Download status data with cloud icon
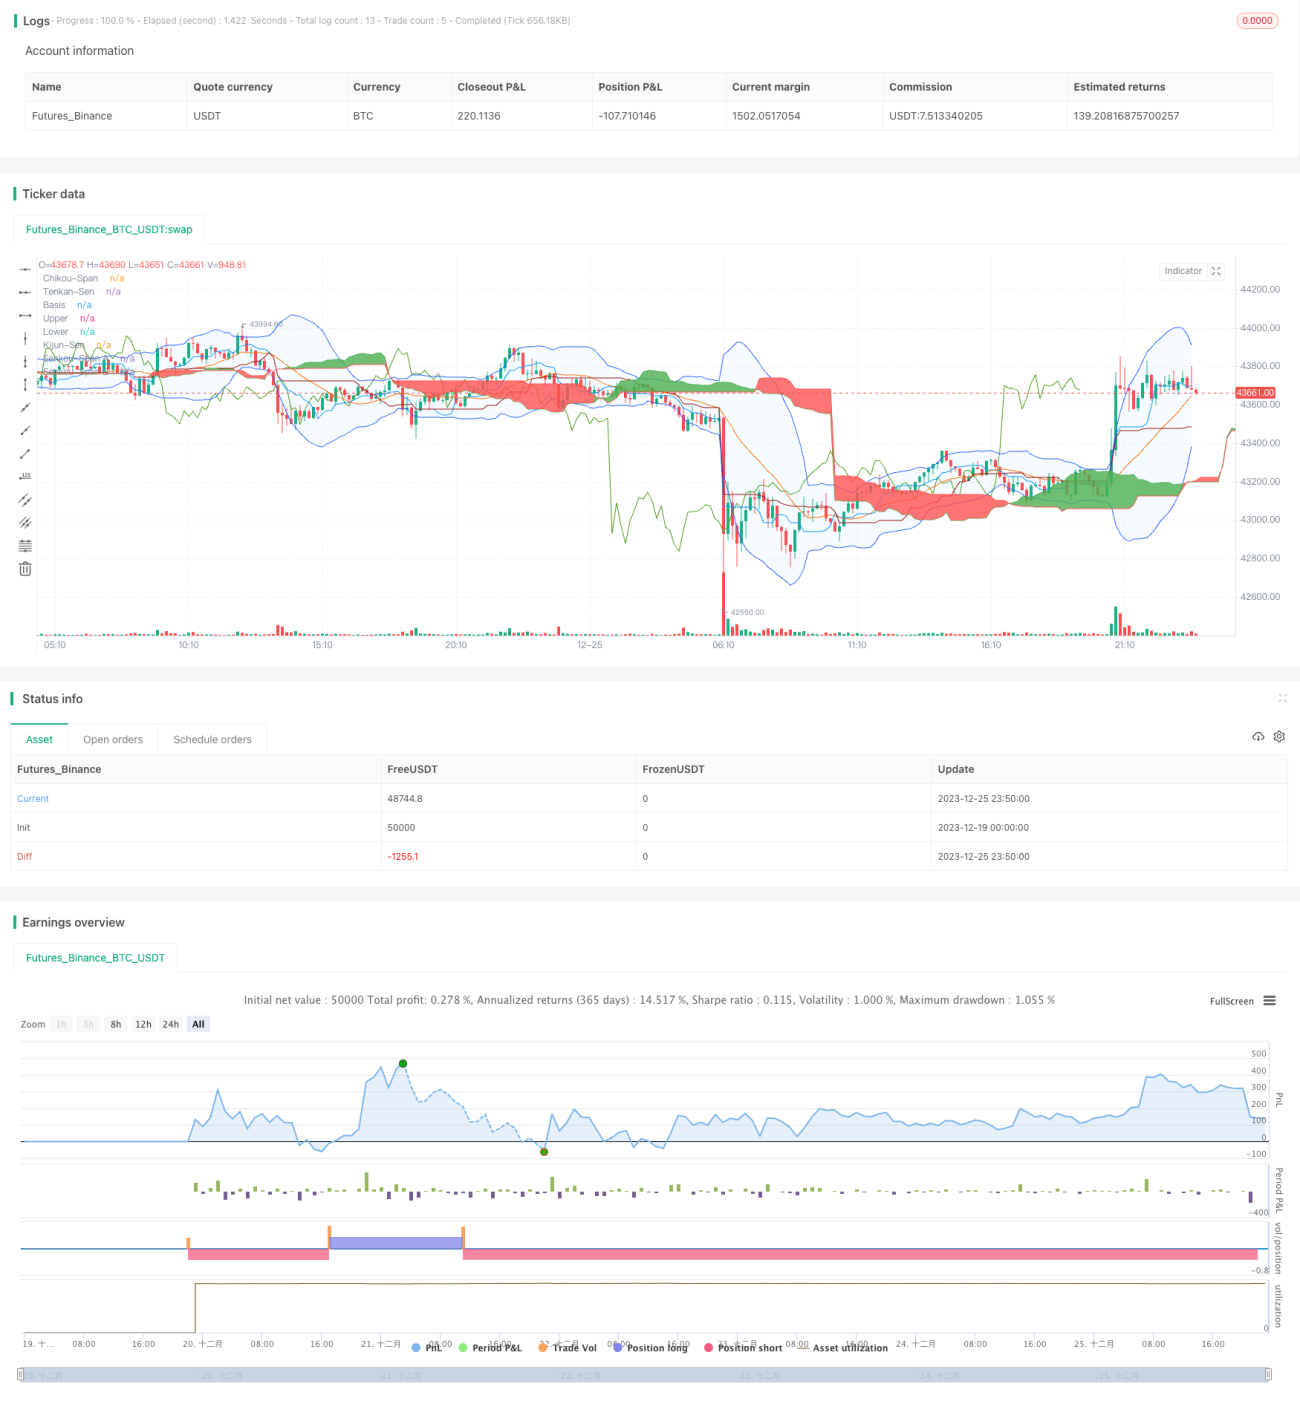The height and width of the screenshot is (1404, 1300). (1258, 736)
